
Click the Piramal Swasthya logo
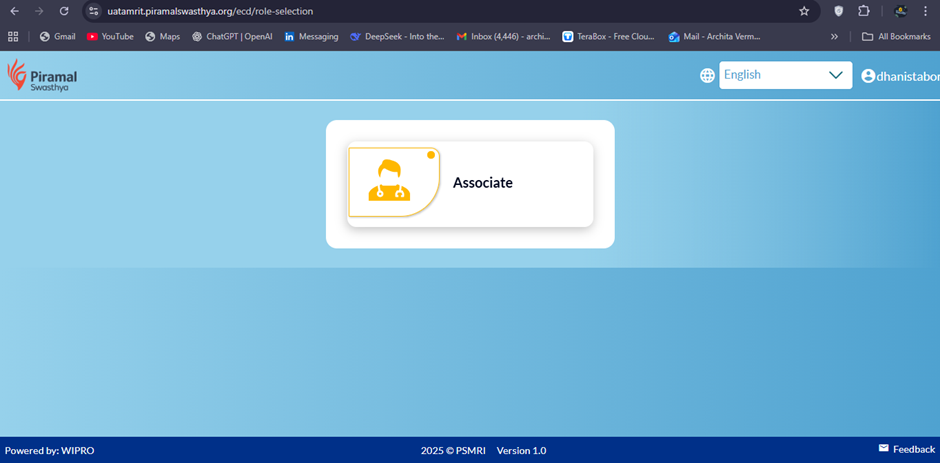click(42, 76)
